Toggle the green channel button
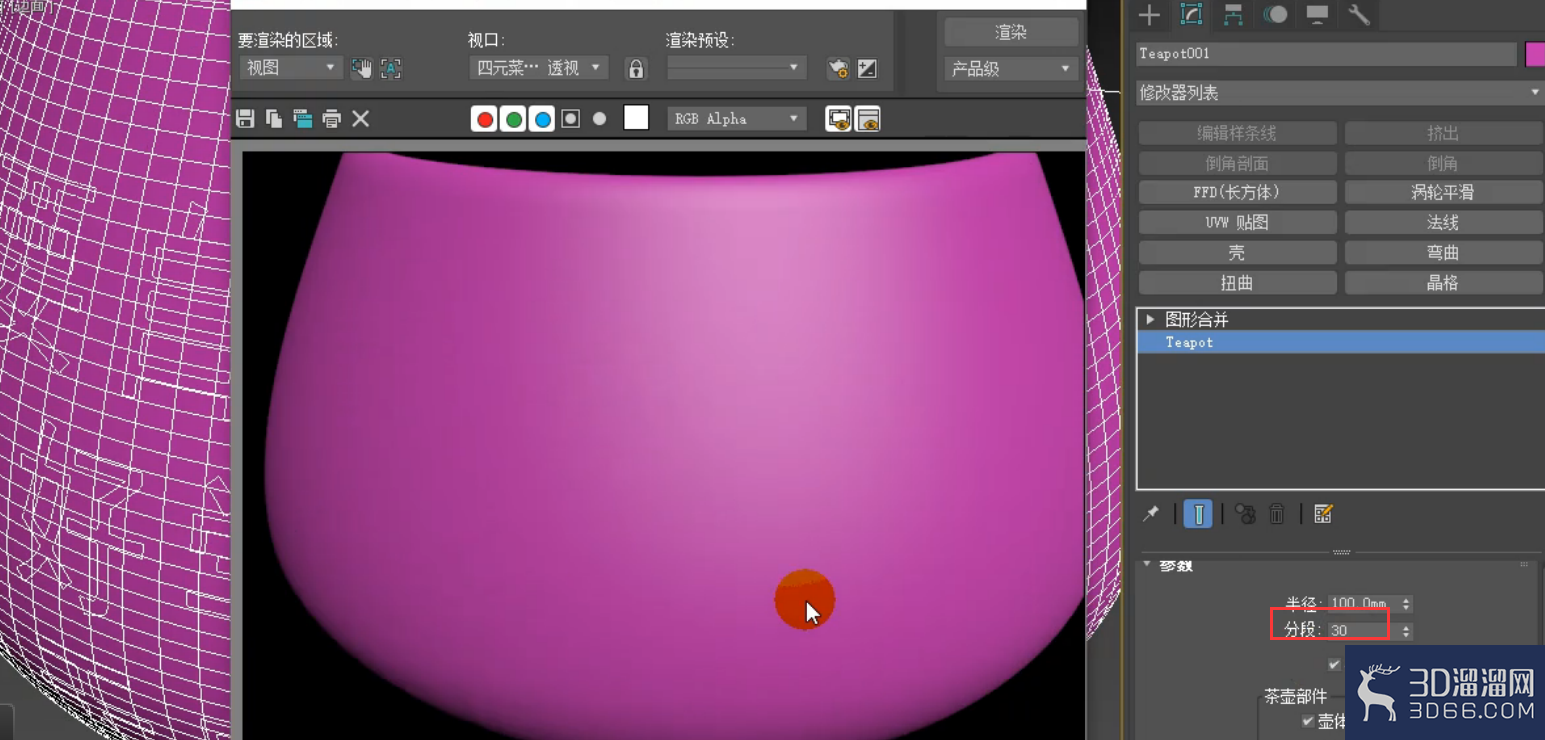1545x740 pixels. [514, 119]
